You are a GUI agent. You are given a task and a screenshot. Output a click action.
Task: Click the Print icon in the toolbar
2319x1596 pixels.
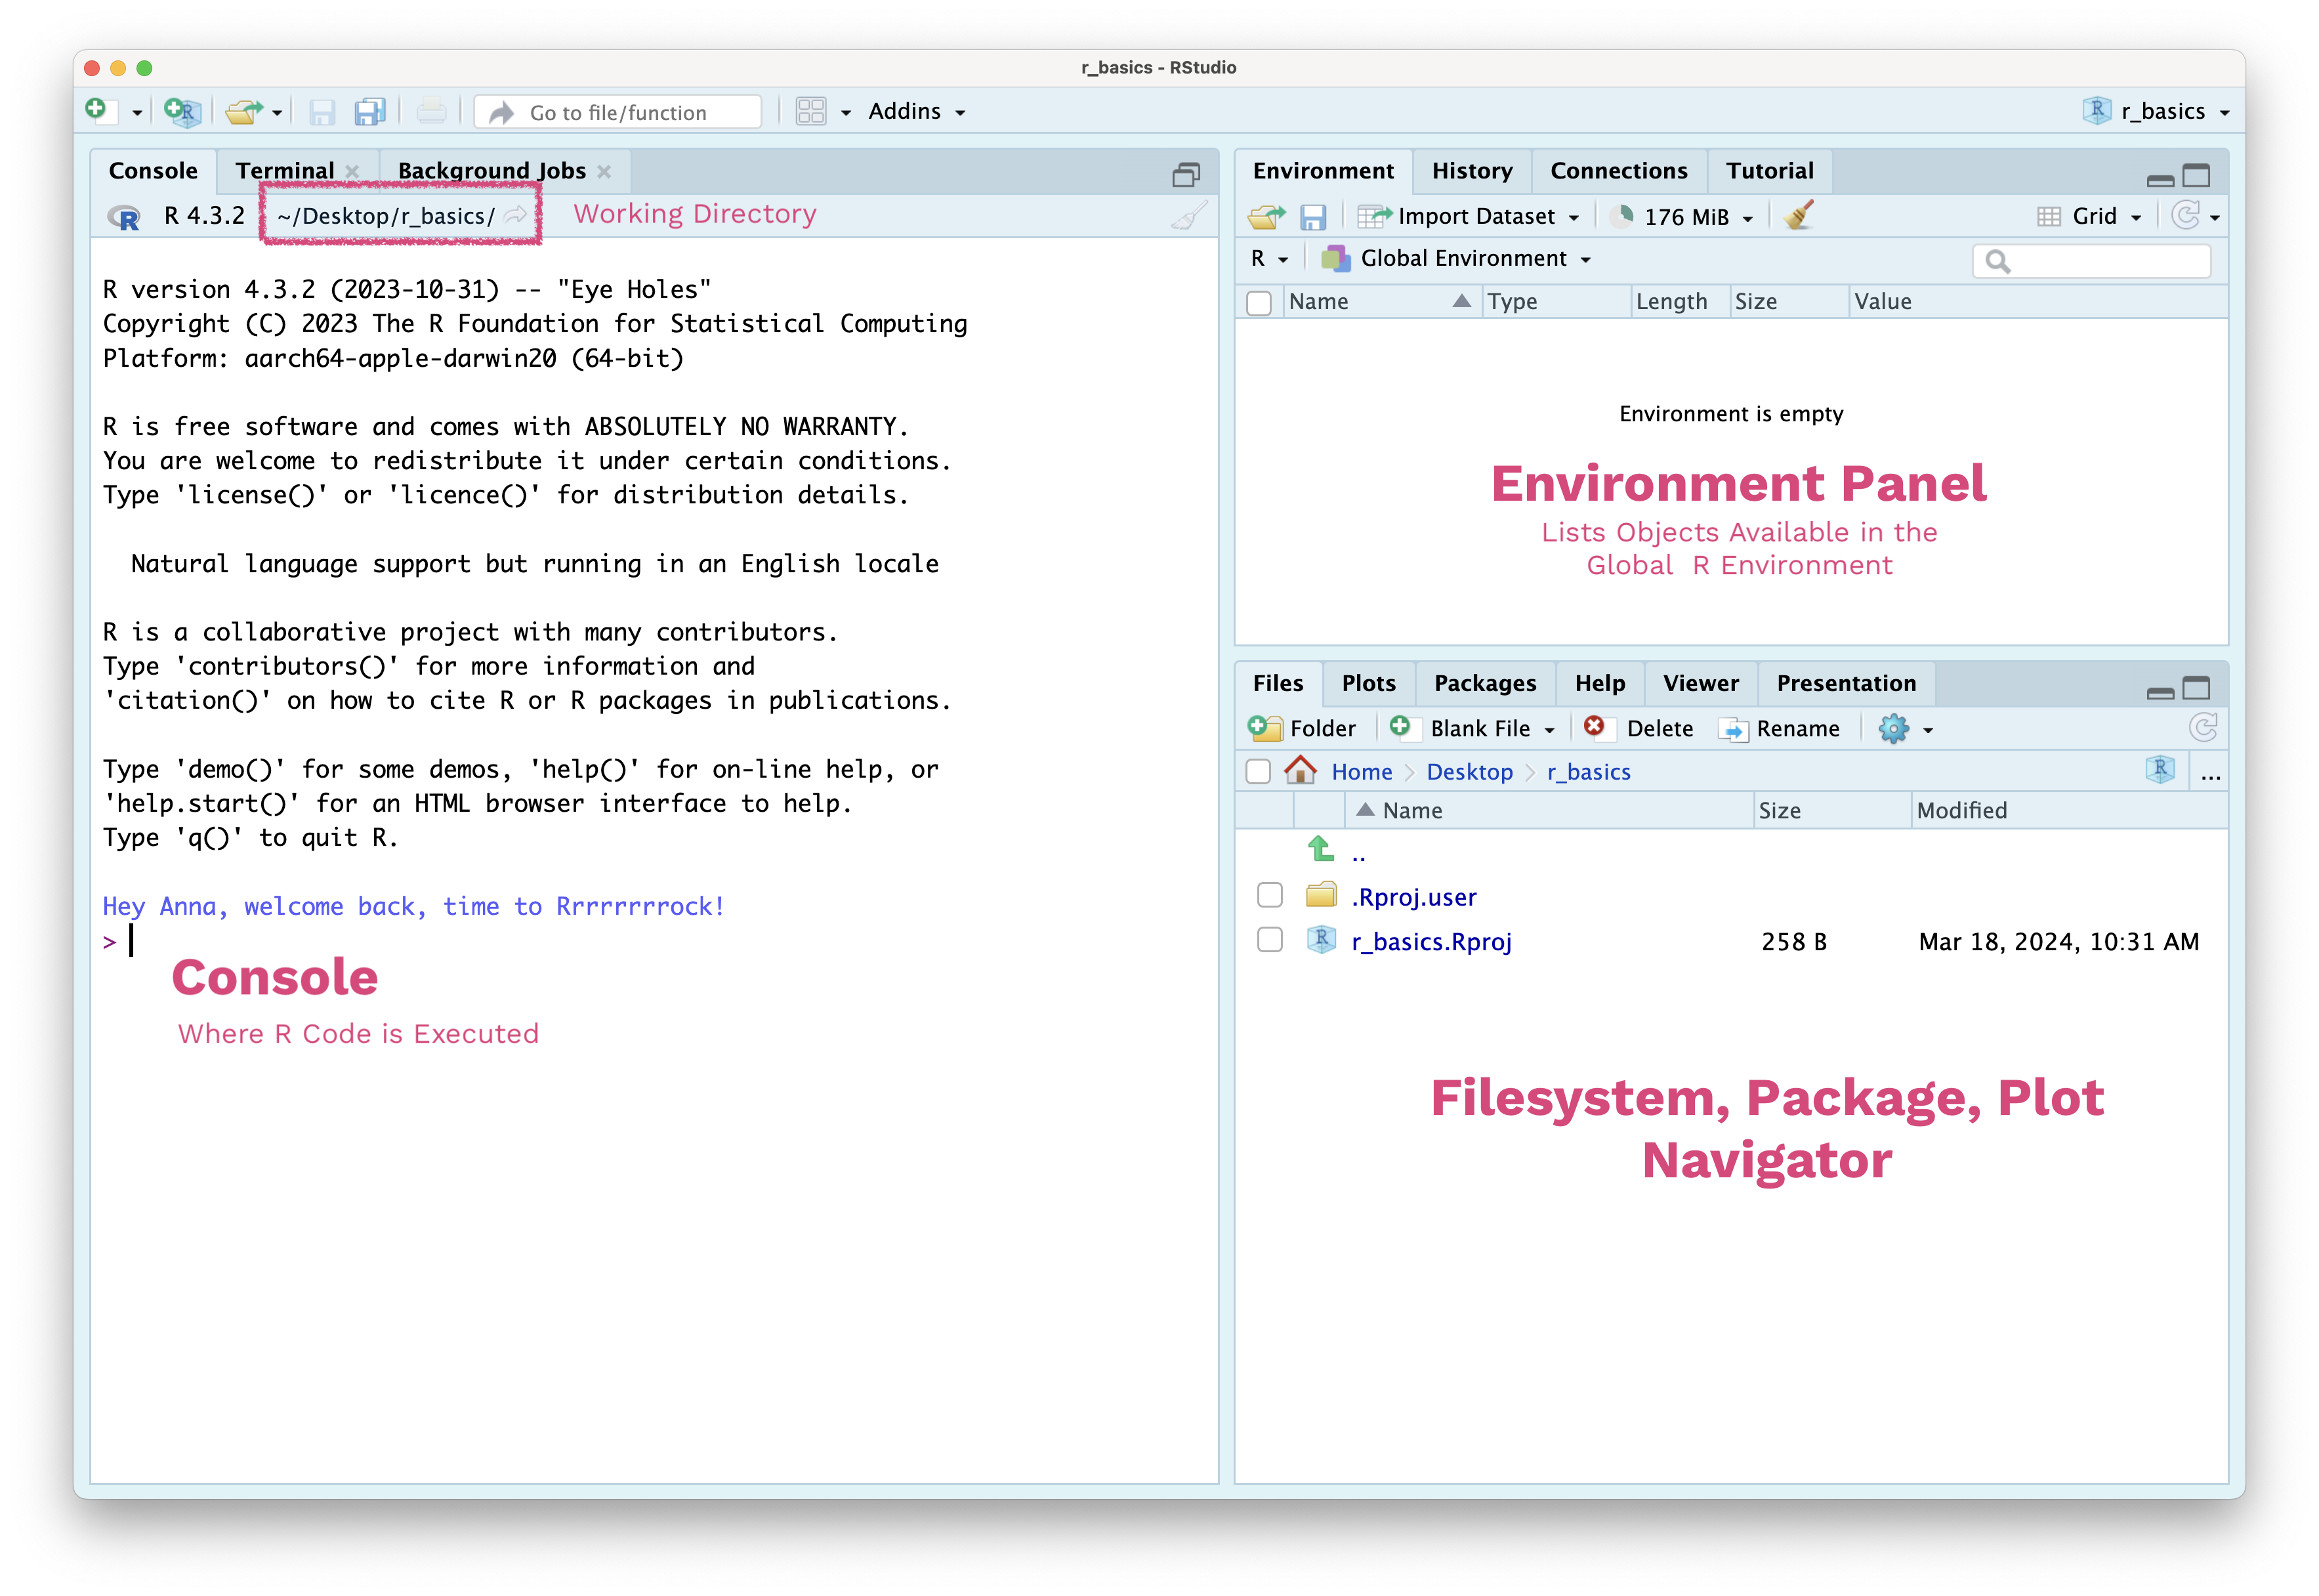(431, 111)
